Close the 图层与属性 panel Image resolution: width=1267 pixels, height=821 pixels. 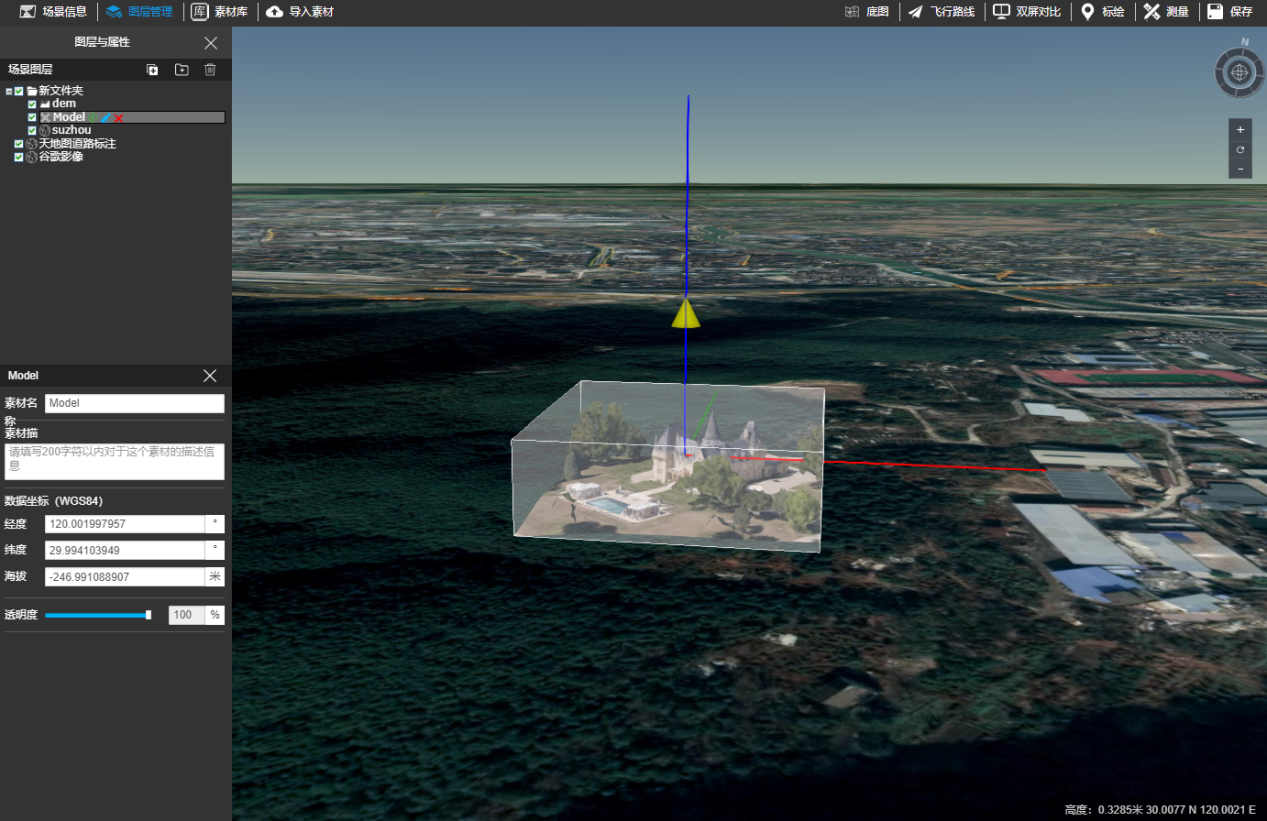[210, 43]
